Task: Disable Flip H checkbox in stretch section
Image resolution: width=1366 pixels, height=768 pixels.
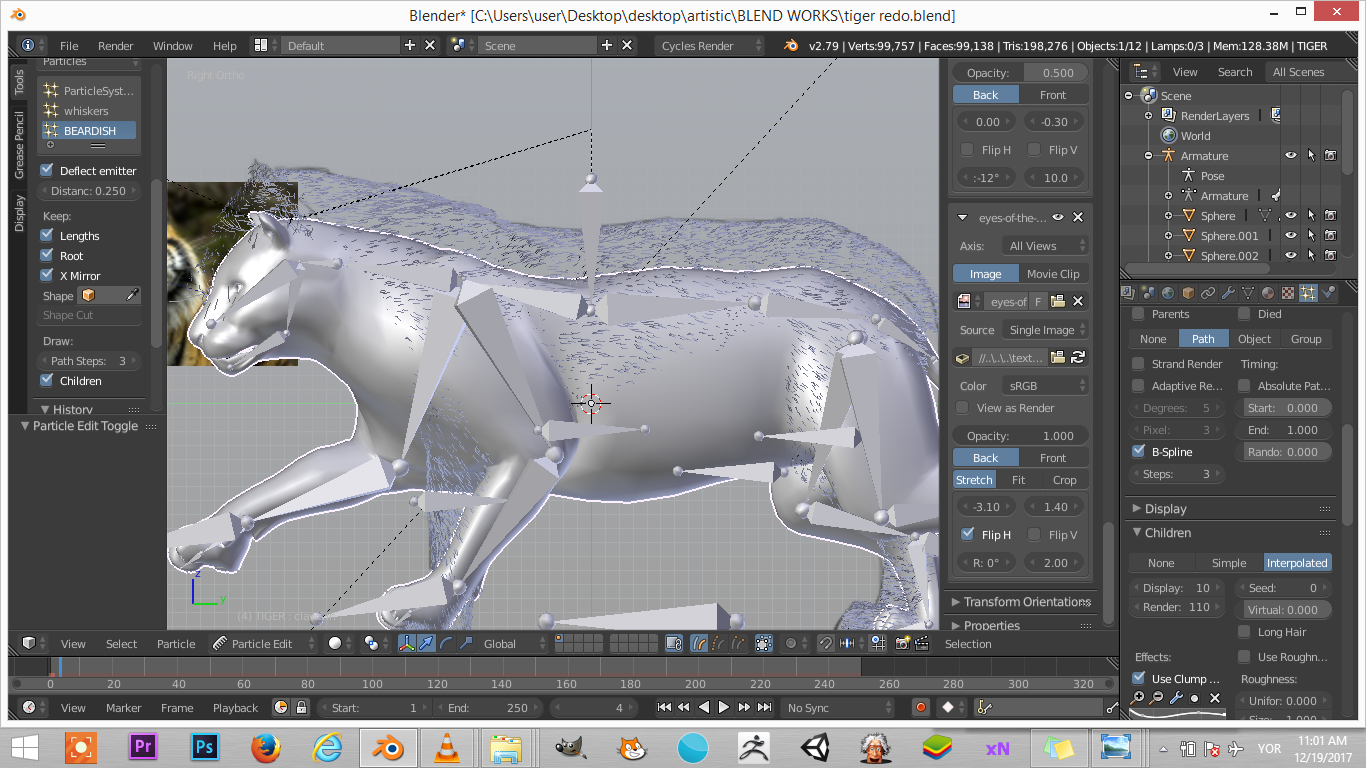Action: click(967, 534)
